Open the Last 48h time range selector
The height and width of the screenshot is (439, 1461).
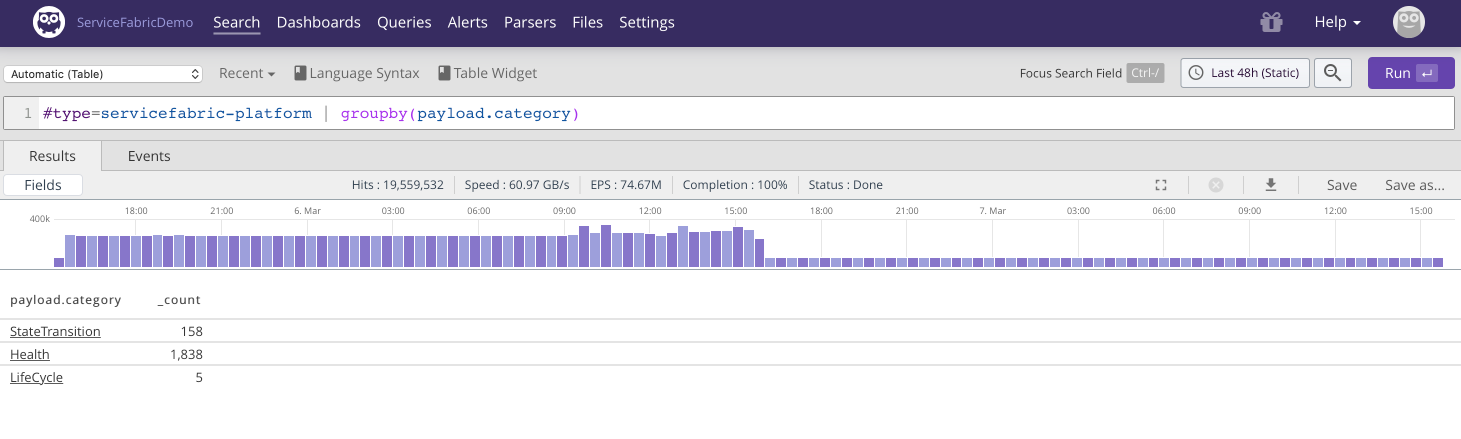[1245, 73]
